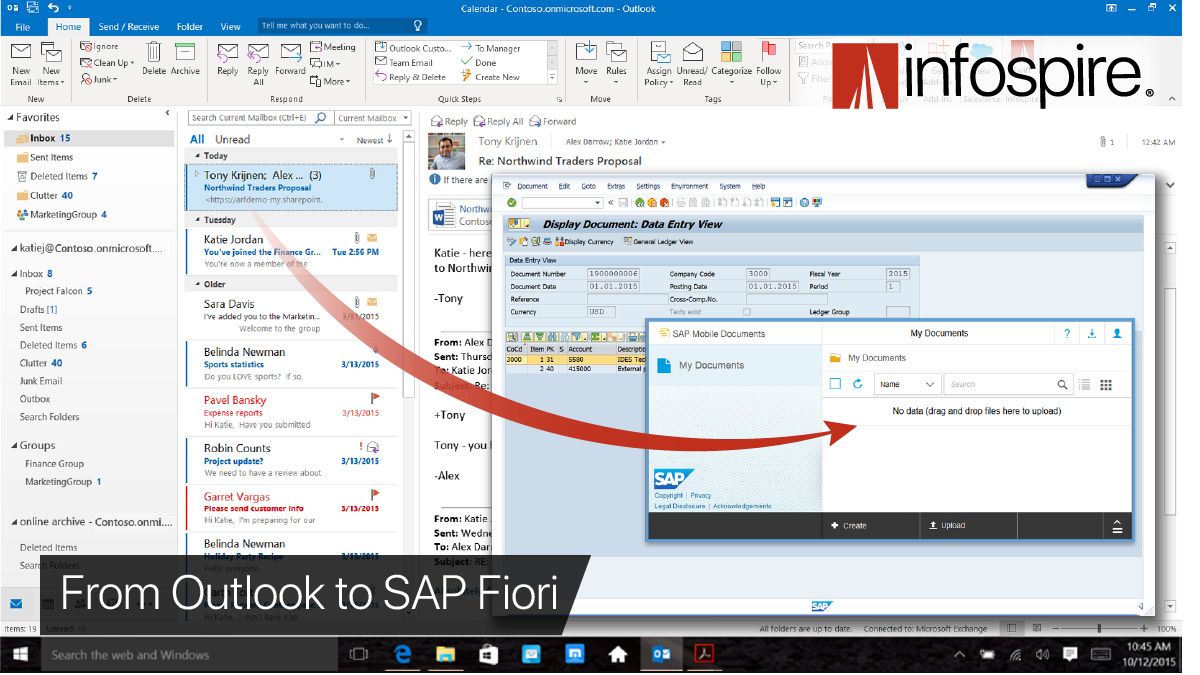
Task: Expand the Tony Krijnen conversation thread
Action: point(196,174)
